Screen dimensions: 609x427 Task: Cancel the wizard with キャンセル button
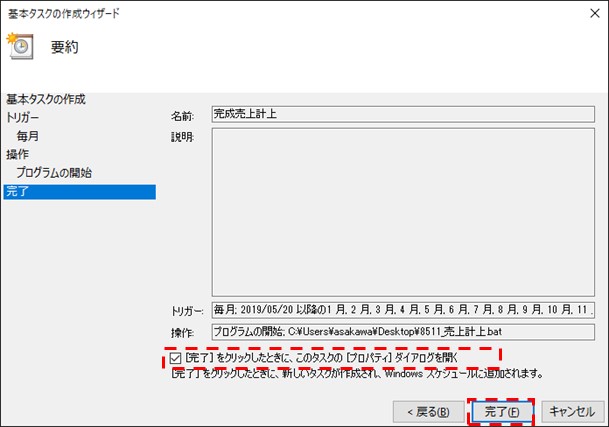point(571,411)
